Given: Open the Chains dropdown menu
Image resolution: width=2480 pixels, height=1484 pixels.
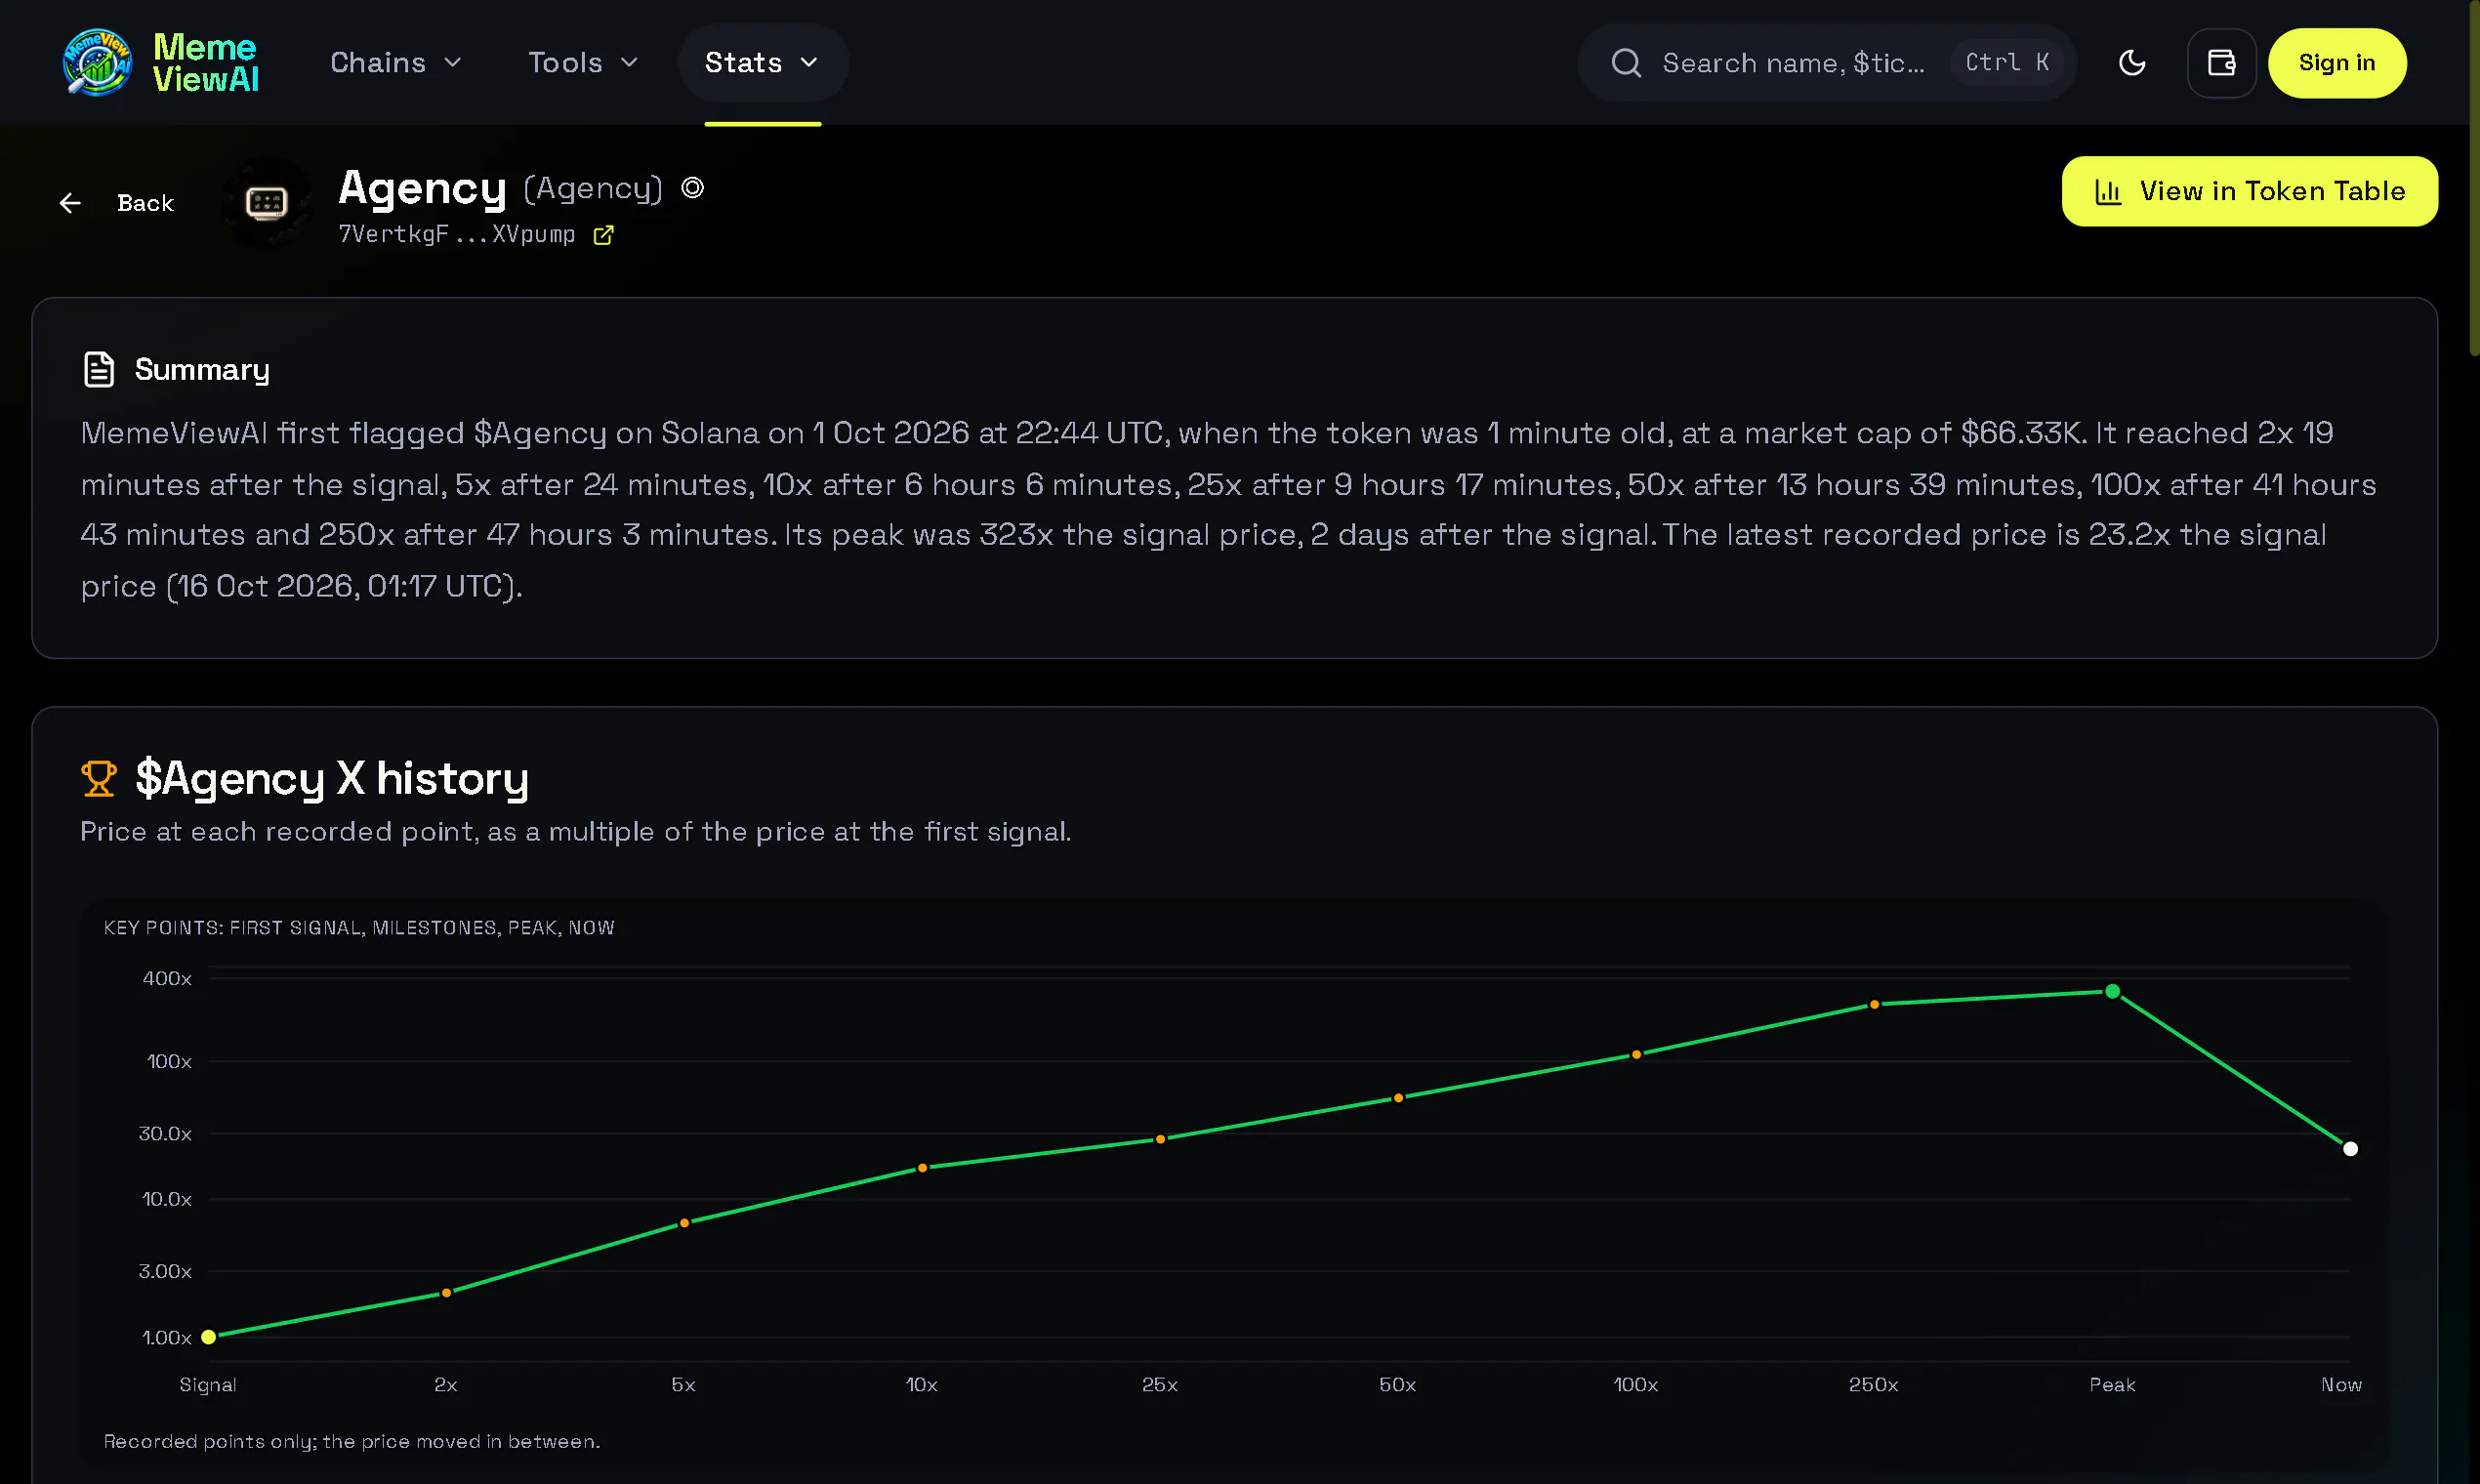Looking at the screenshot, I should click(x=396, y=62).
